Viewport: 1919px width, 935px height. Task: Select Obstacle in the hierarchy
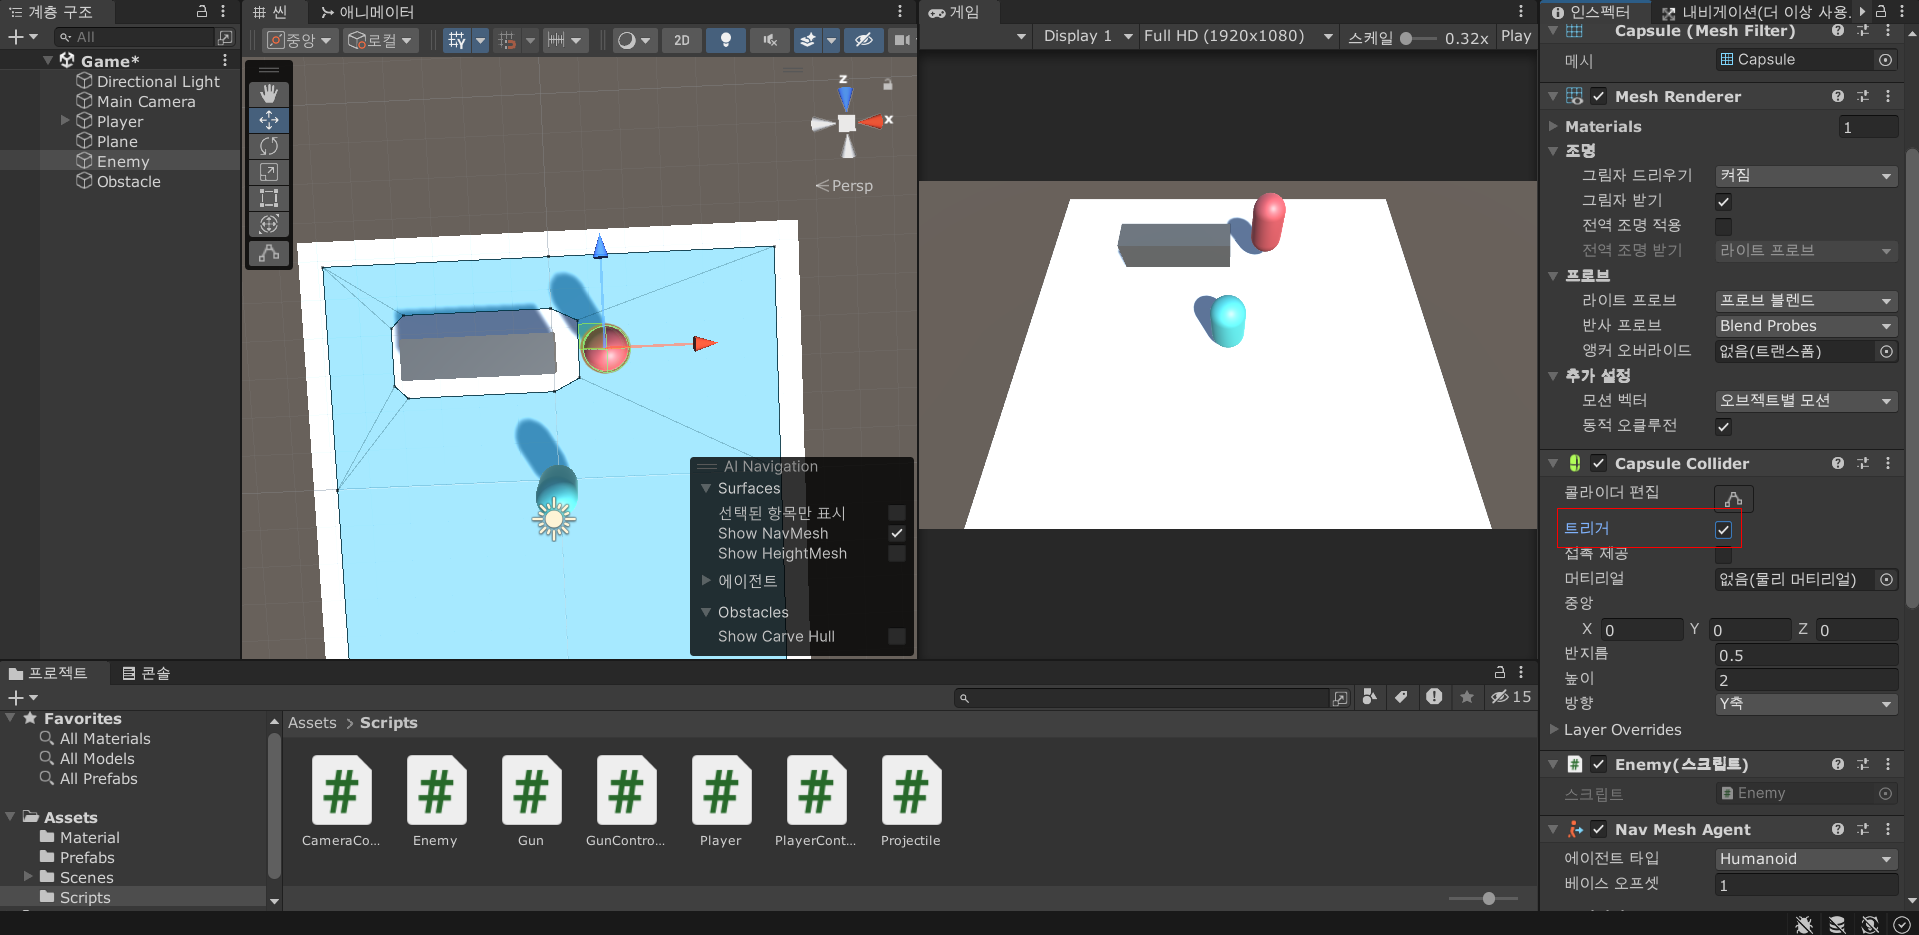(128, 181)
